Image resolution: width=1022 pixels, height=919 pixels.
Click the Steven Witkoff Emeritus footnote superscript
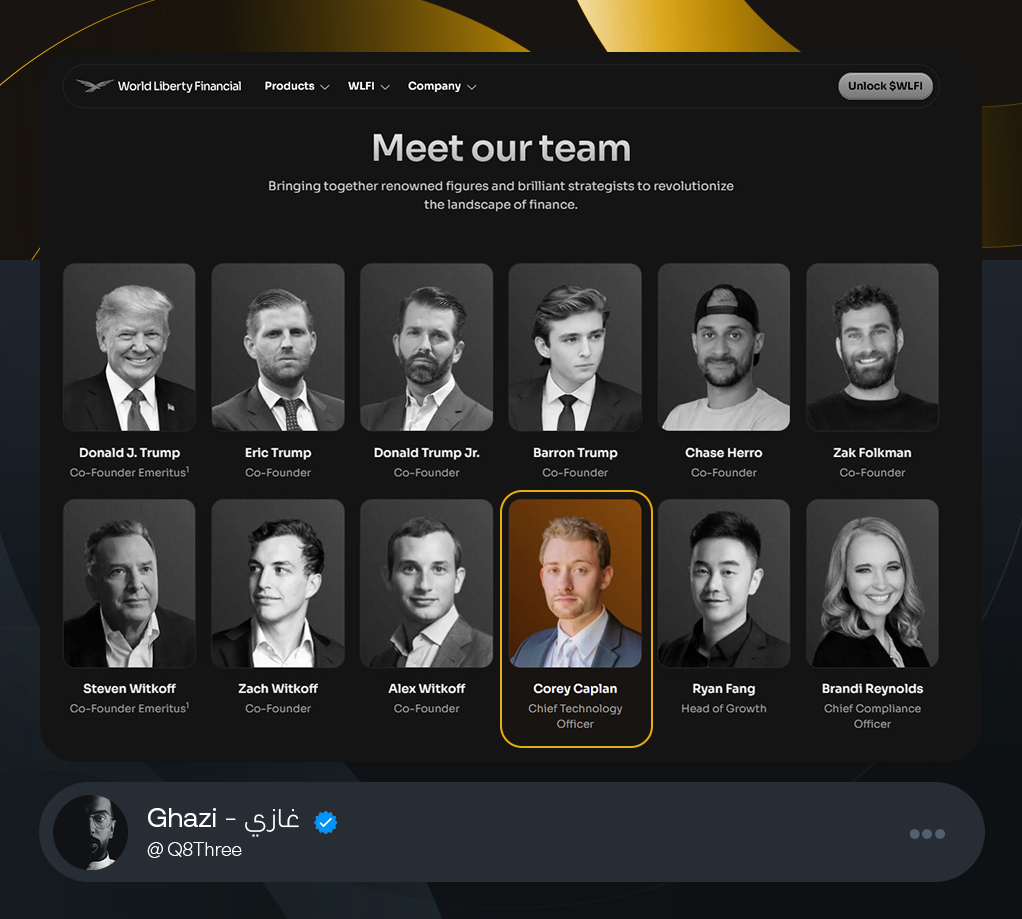click(x=188, y=705)
